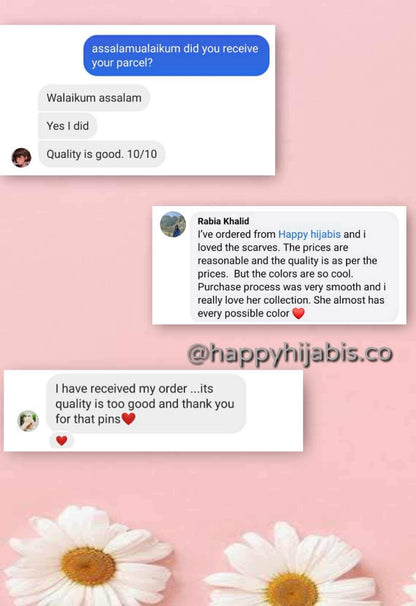Select the 'Walaikum assalam' message bubble
The height and width of the screenshot is (606, 416).
94,98
